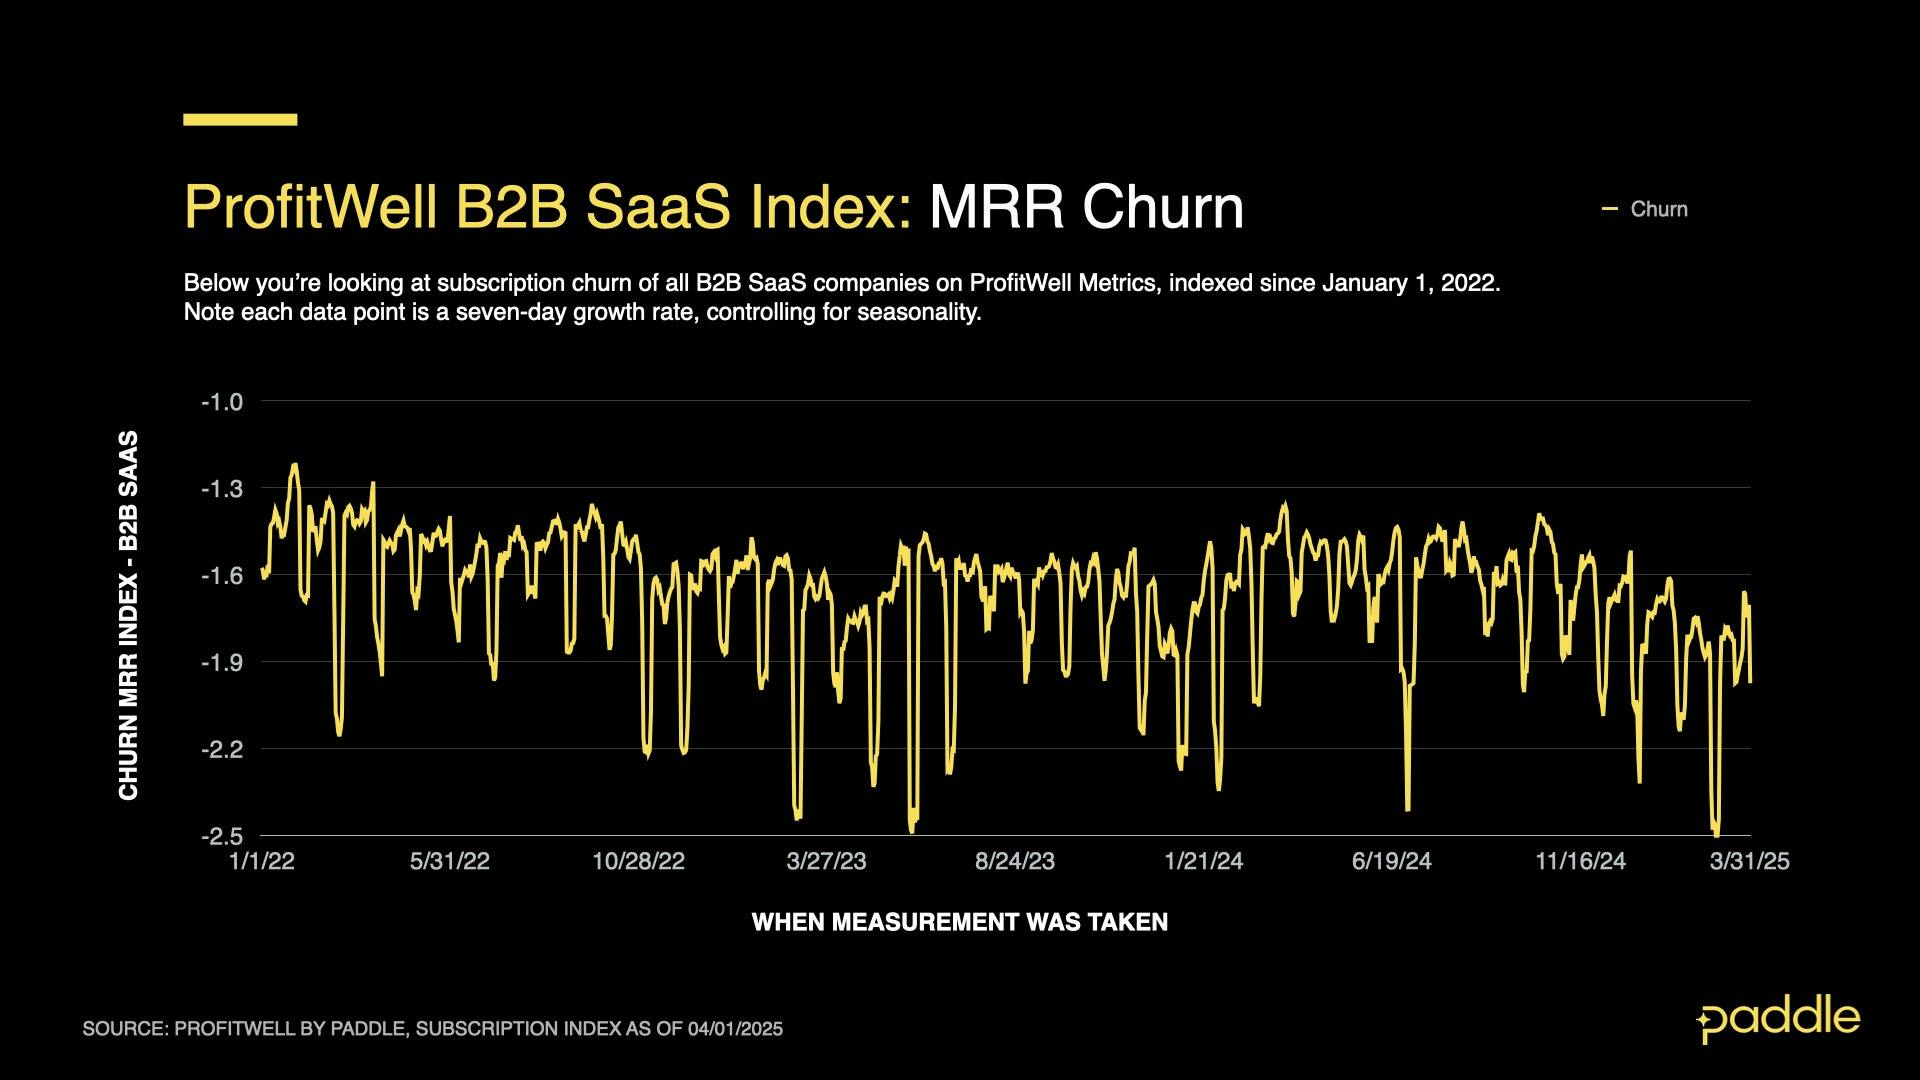This screenshot has width=1920, height=1080.
Task: Click the 10/28/22 date label
Action: click(638, 861)
